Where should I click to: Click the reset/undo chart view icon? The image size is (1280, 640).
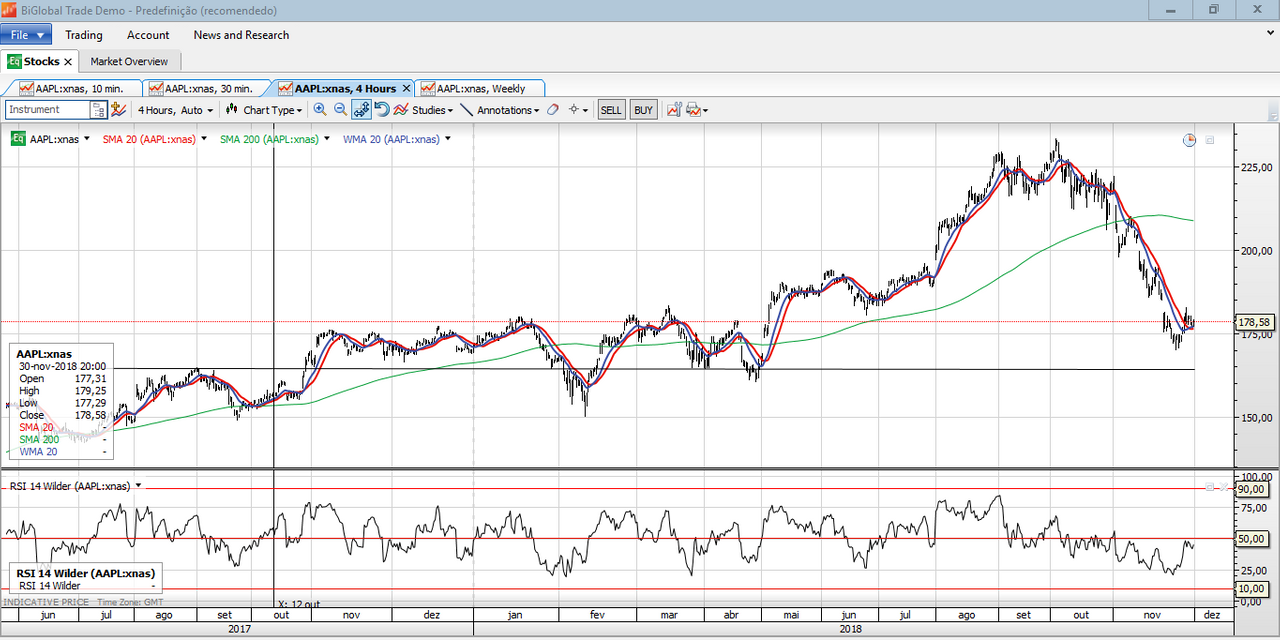382,110
